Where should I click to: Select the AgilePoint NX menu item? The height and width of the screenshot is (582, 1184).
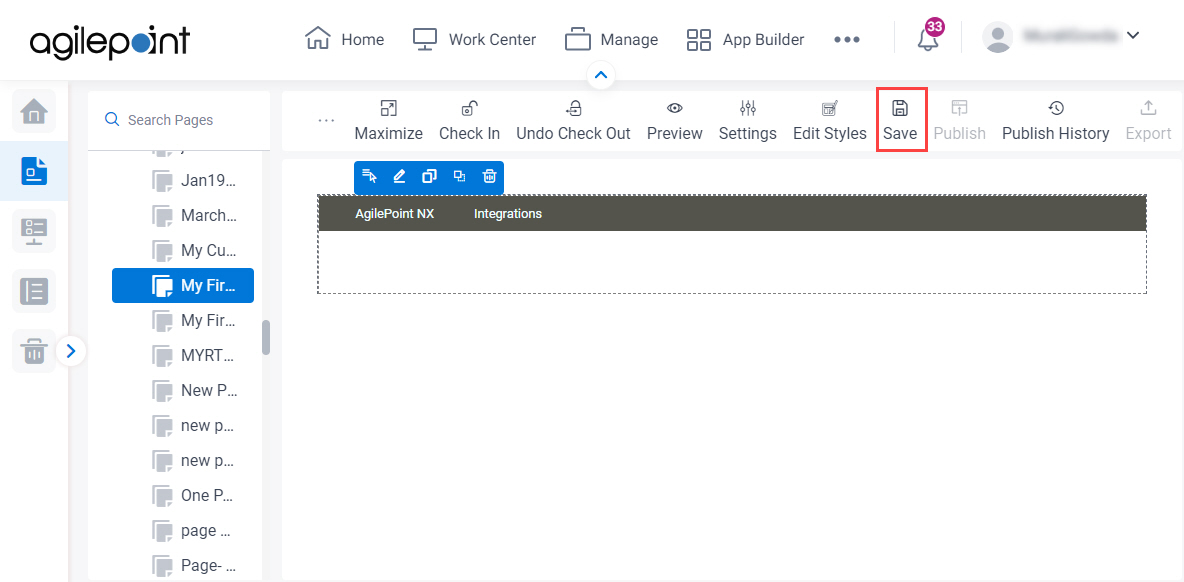395,214
